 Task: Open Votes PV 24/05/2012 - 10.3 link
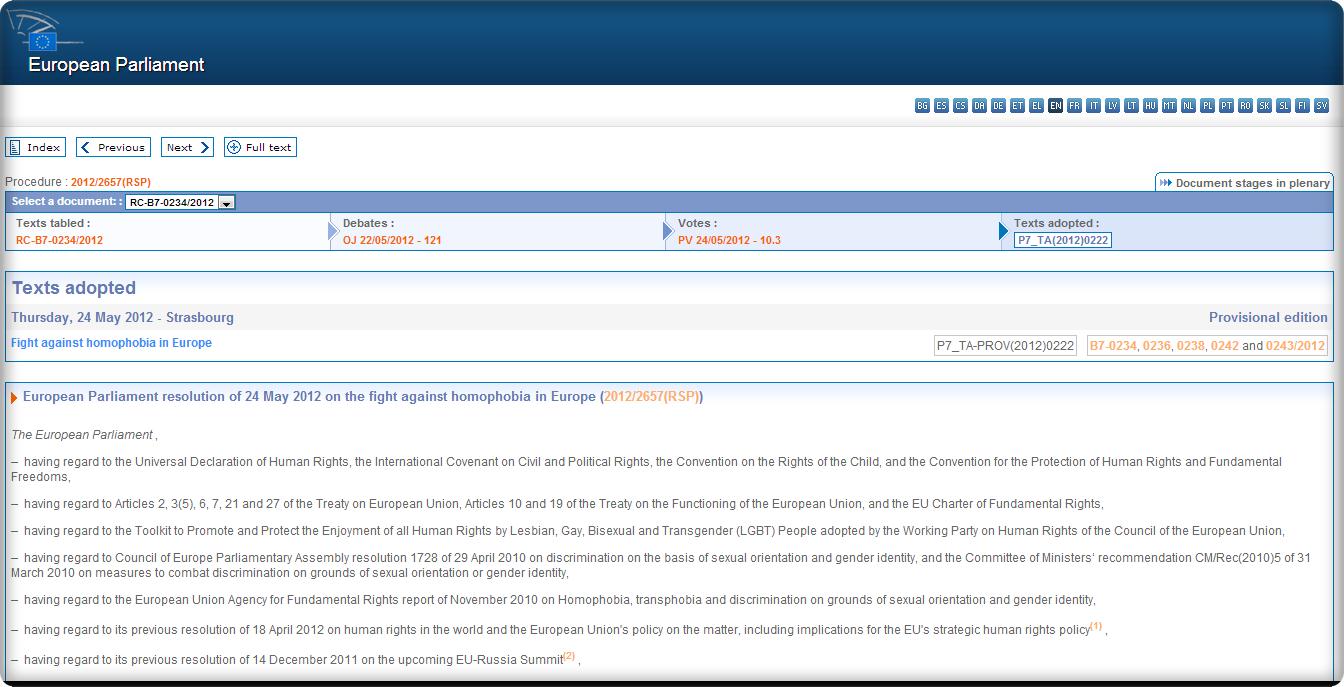[x=729, y=240]
